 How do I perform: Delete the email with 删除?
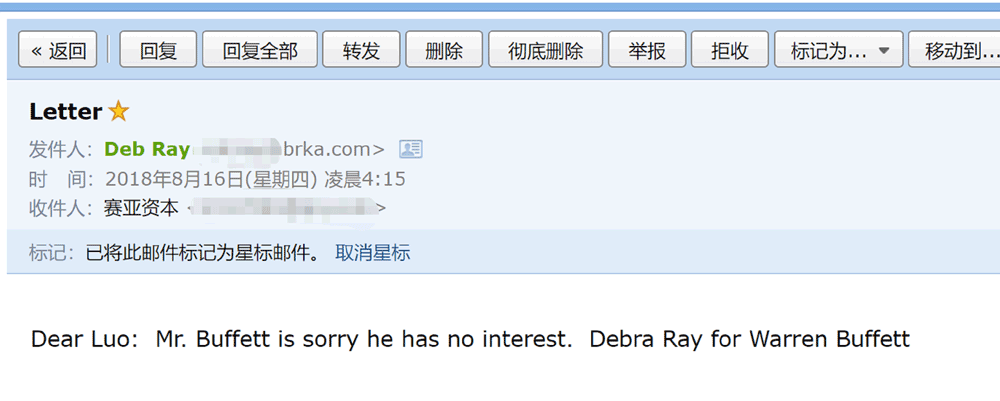(x=443, y=50)
